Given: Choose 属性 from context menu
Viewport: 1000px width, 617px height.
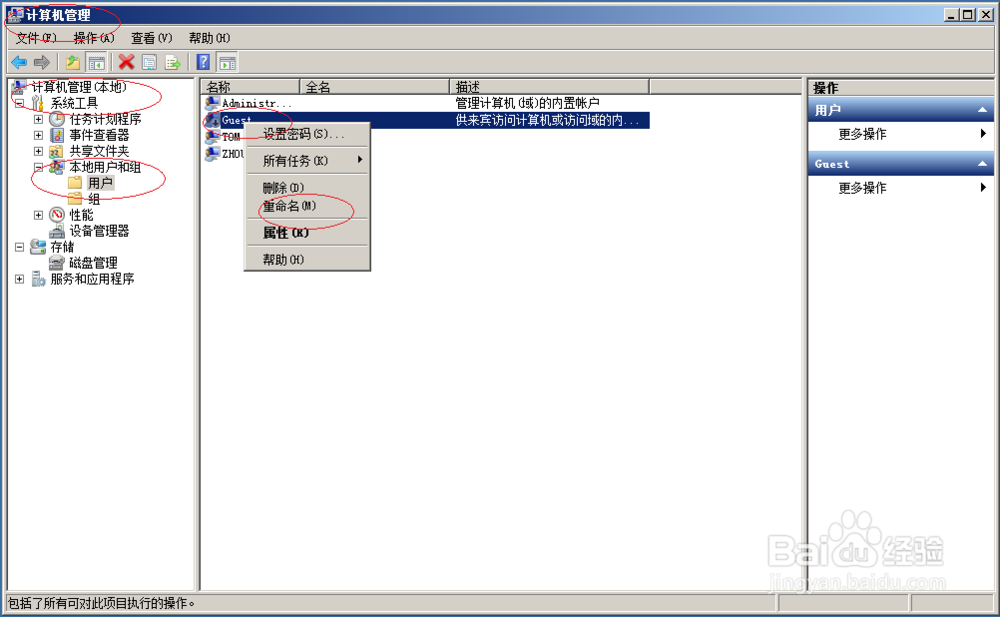Looking at the screenshot, I should click(307, 233).
